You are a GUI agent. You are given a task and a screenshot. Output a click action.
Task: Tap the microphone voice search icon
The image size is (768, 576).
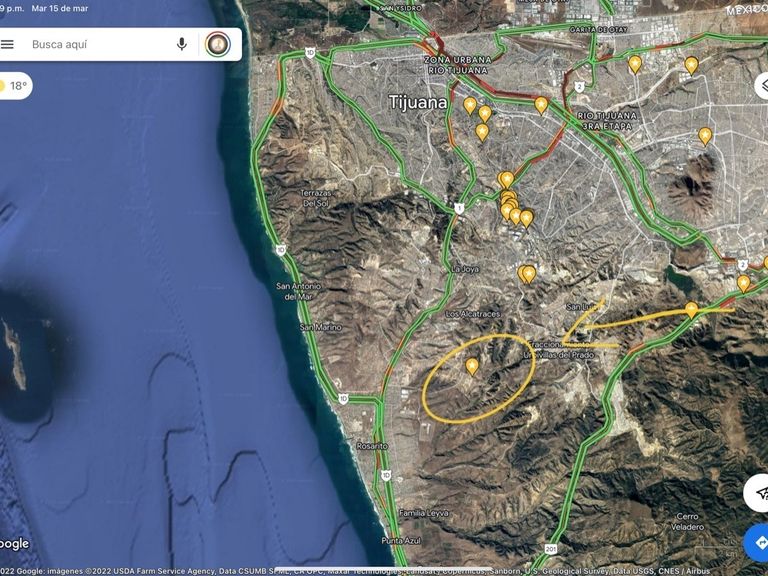[182, 45]
